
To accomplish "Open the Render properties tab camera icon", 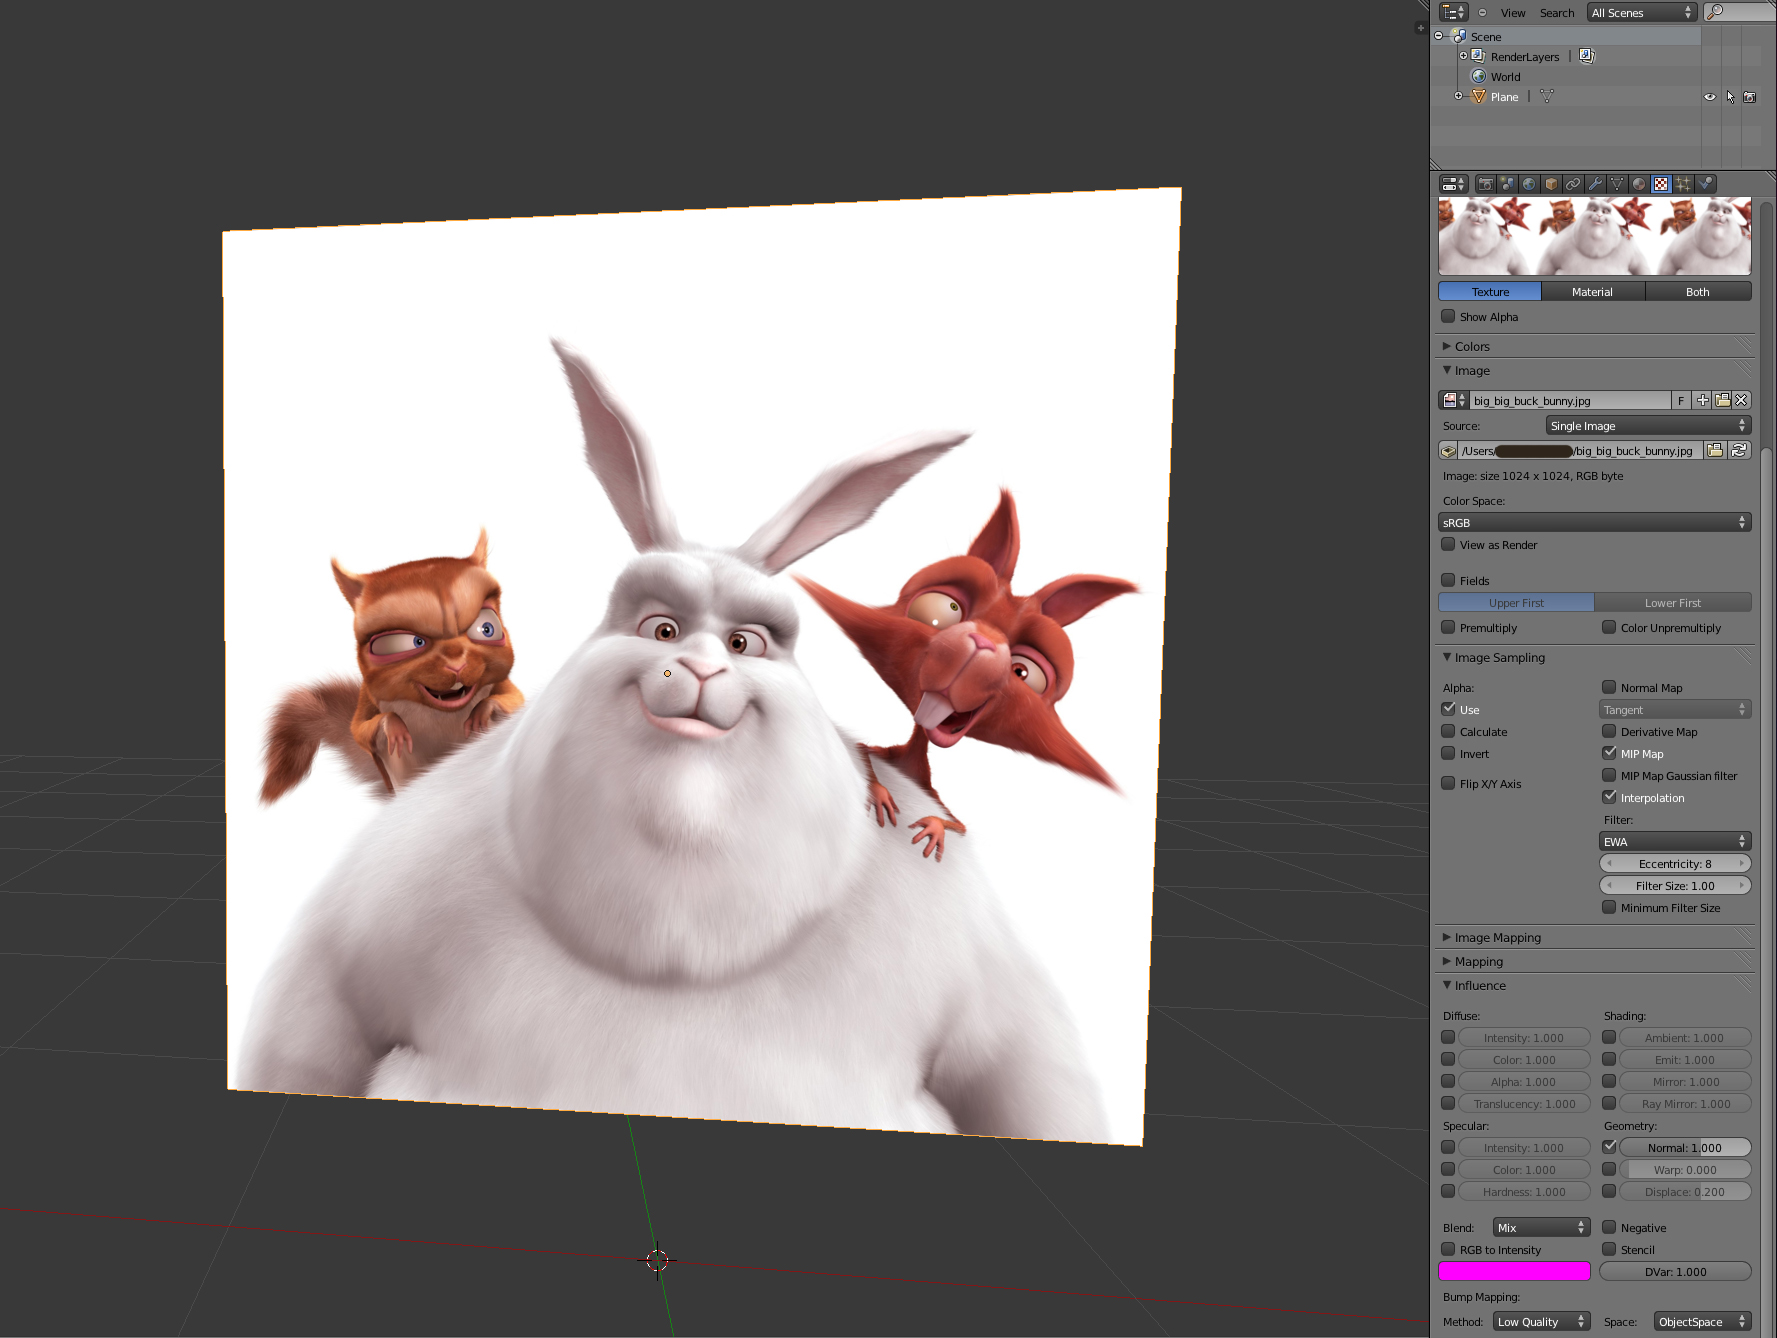I will point(1486,184).
